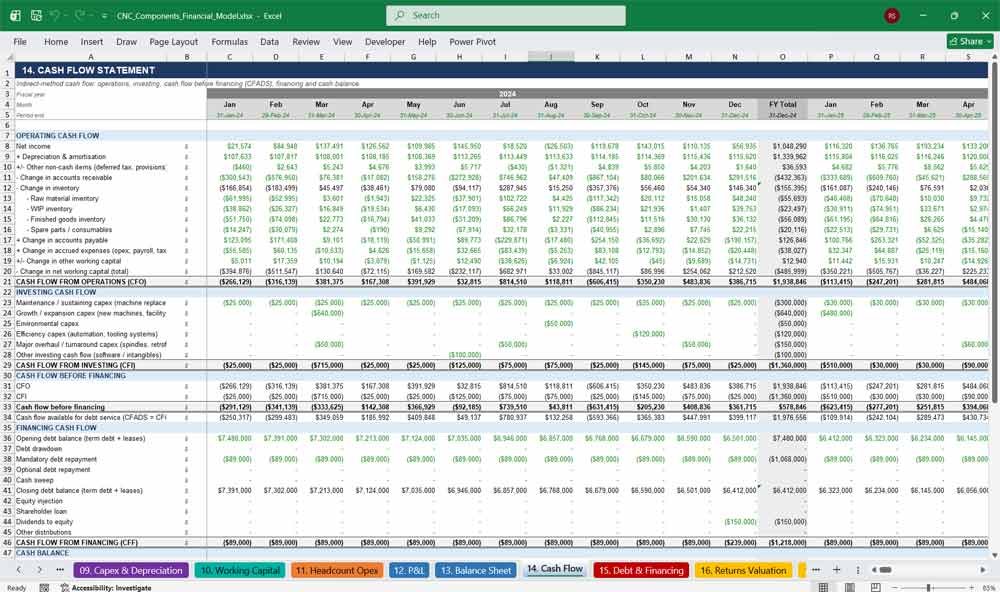This screenshot has height=592, width=1000.
Task: Open the Data ribbon tab
Action: click(x=269, y=41)
